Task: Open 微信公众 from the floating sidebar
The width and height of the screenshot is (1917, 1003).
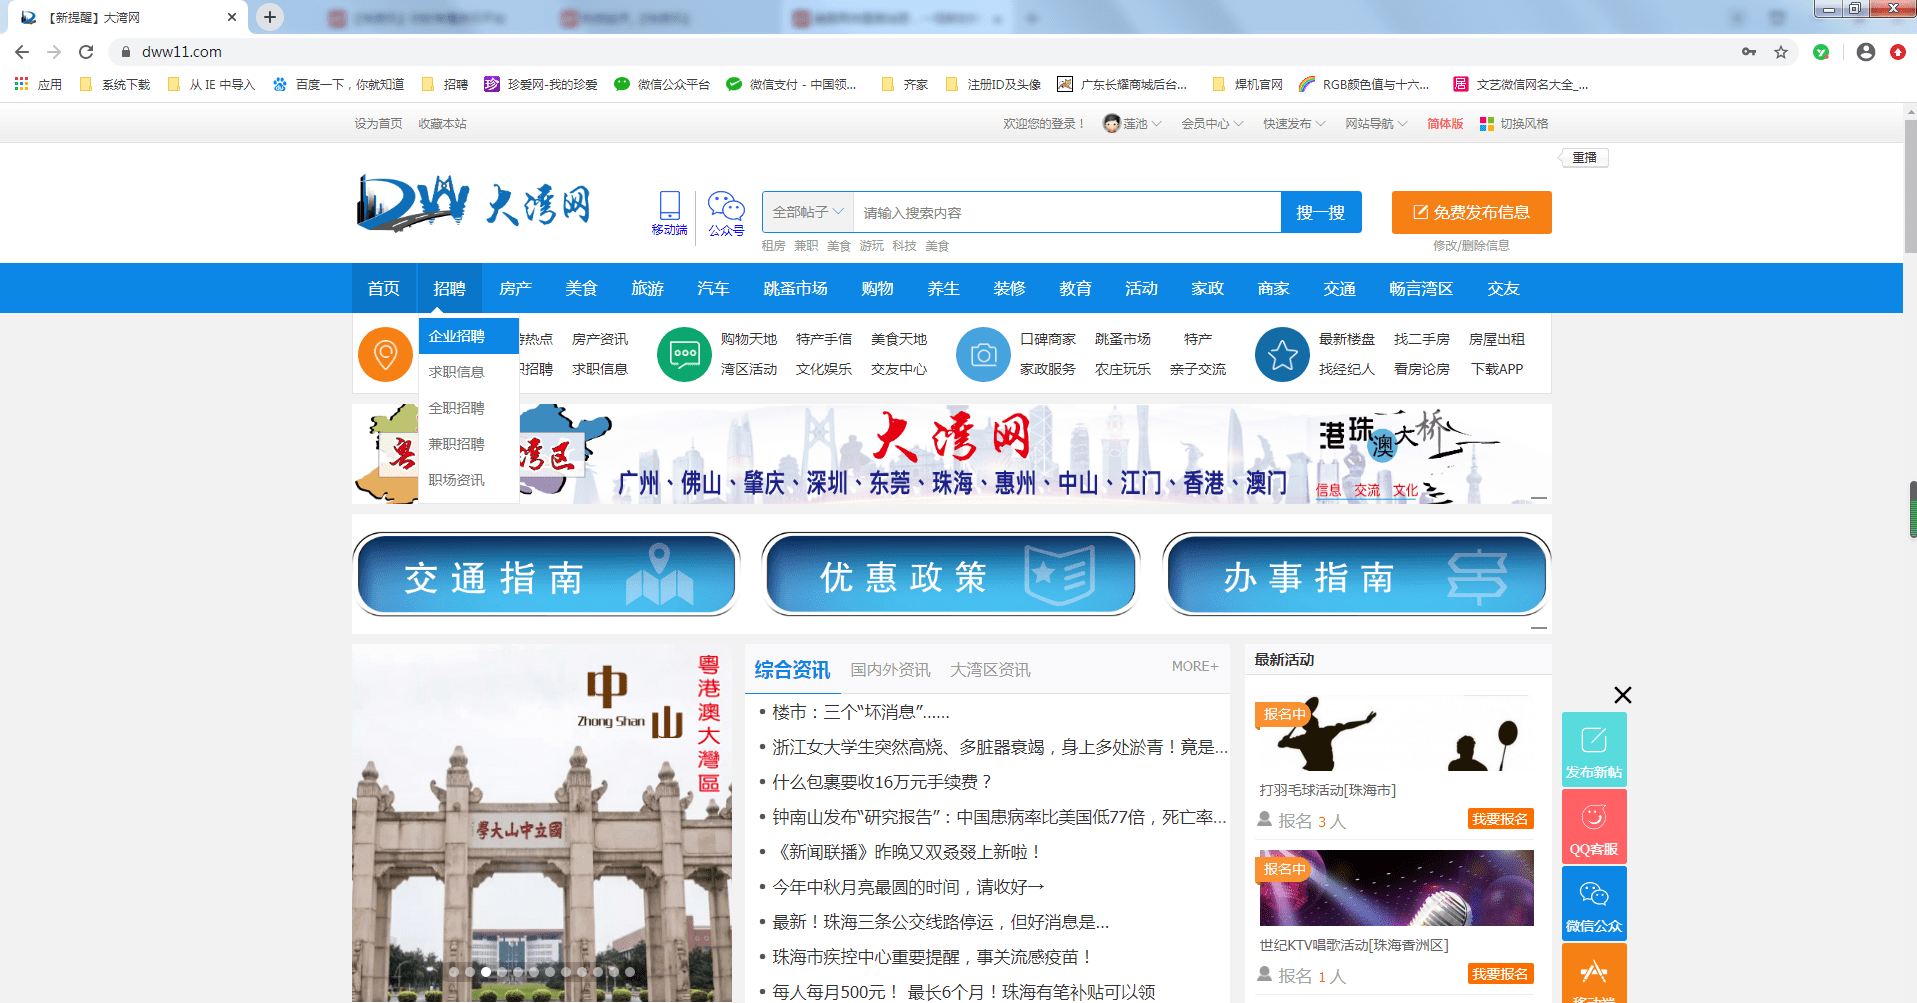Action: pyautogui.click(x=1594, y=902)
